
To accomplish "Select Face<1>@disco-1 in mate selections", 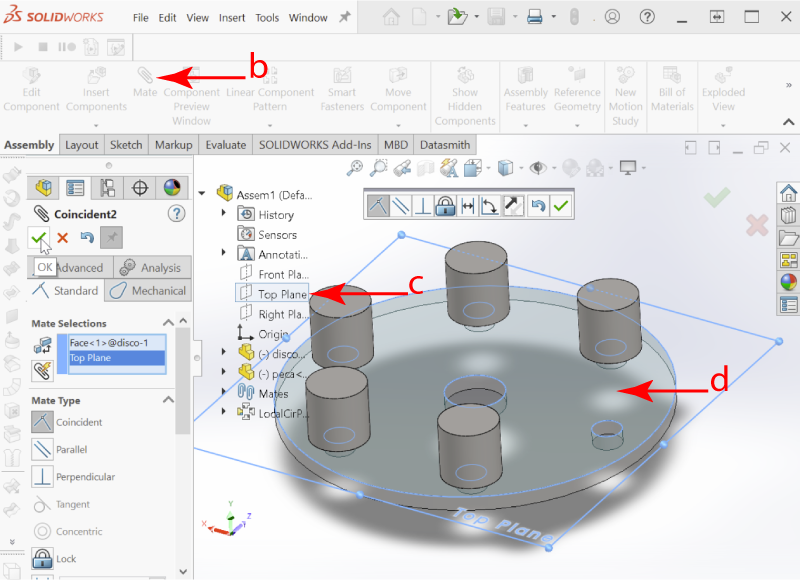I will [117, 342].
